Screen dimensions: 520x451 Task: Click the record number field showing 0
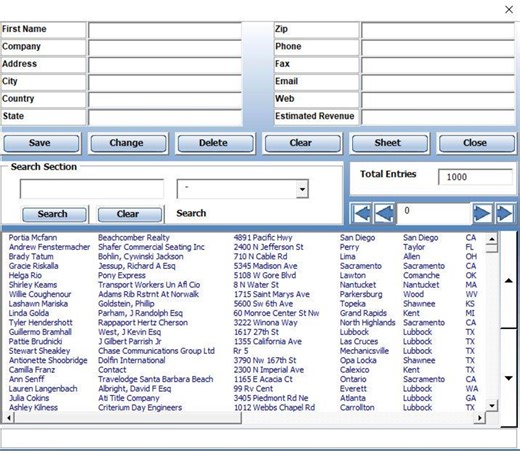(x=434, y=213)
